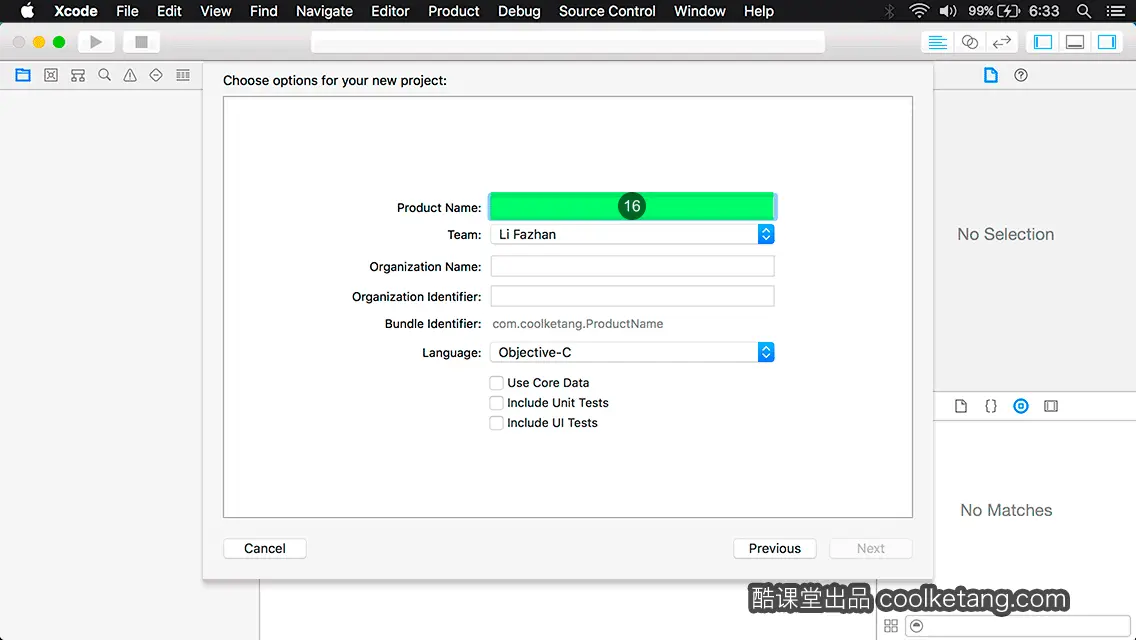This screenshot has width=1136, height=640.
Task: Show the Assistant editor
Action: tap(969, 42)
